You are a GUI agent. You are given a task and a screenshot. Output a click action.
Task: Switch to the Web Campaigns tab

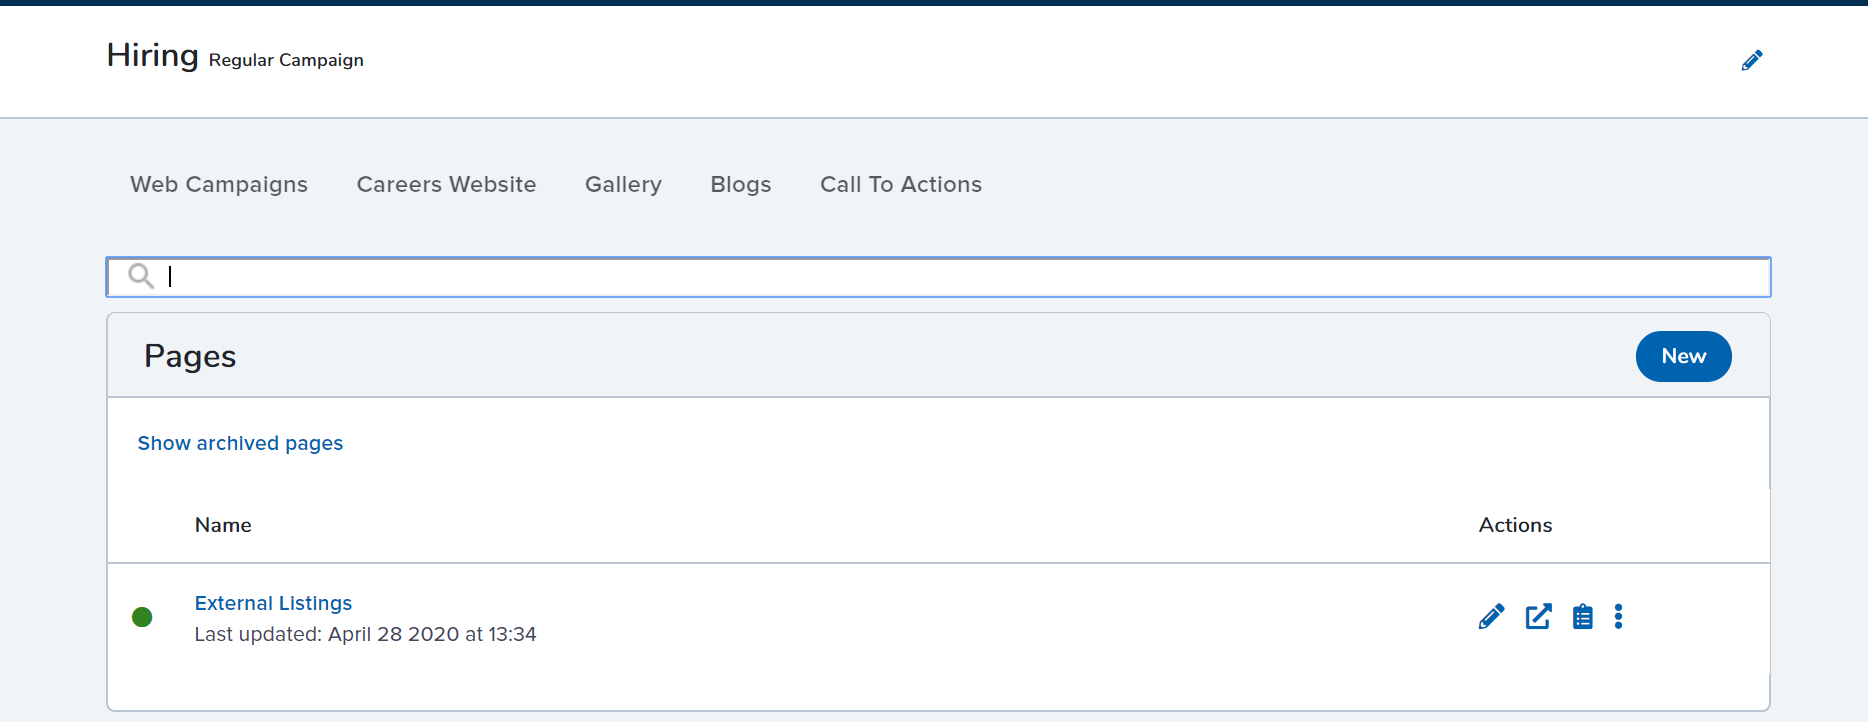coord(219,184)
